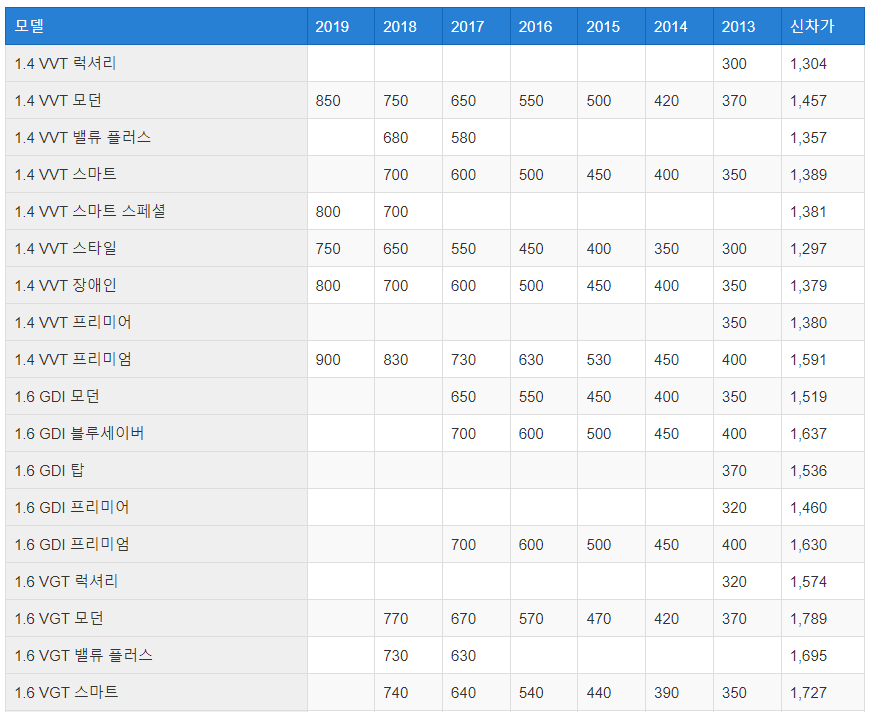Click 2019 value 800 in 스마트 스페셜 row

328,212
